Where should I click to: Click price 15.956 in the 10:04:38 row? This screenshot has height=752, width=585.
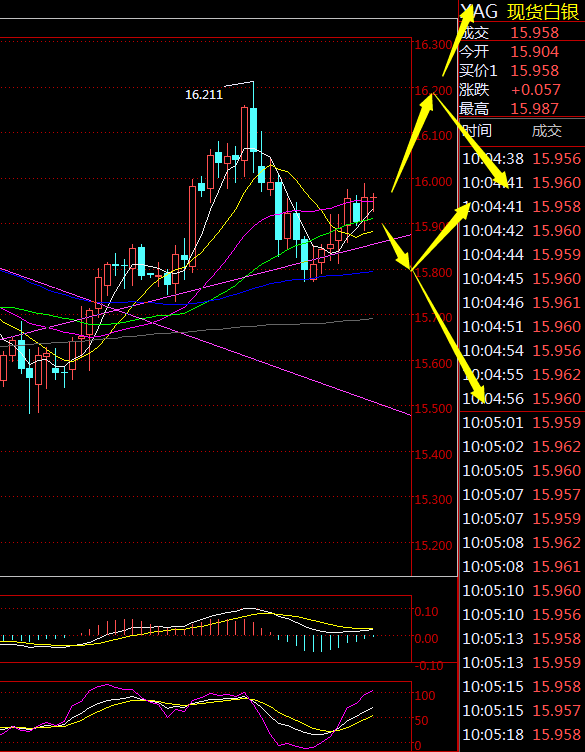coord(557,159)
